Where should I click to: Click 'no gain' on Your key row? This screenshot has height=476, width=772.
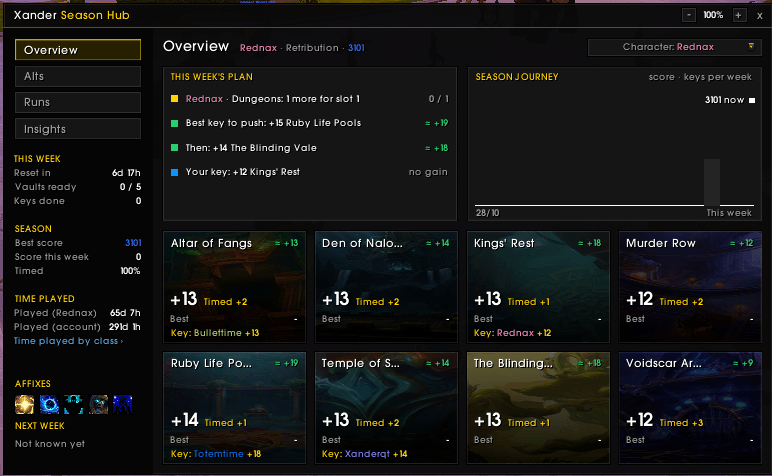click(x=428, y=172)
